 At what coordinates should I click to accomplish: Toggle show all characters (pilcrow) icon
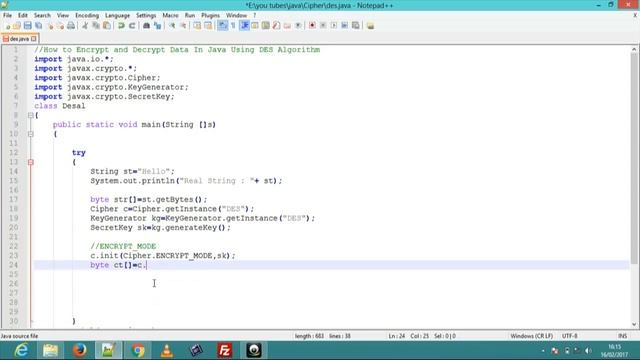[x=233, y=26]
